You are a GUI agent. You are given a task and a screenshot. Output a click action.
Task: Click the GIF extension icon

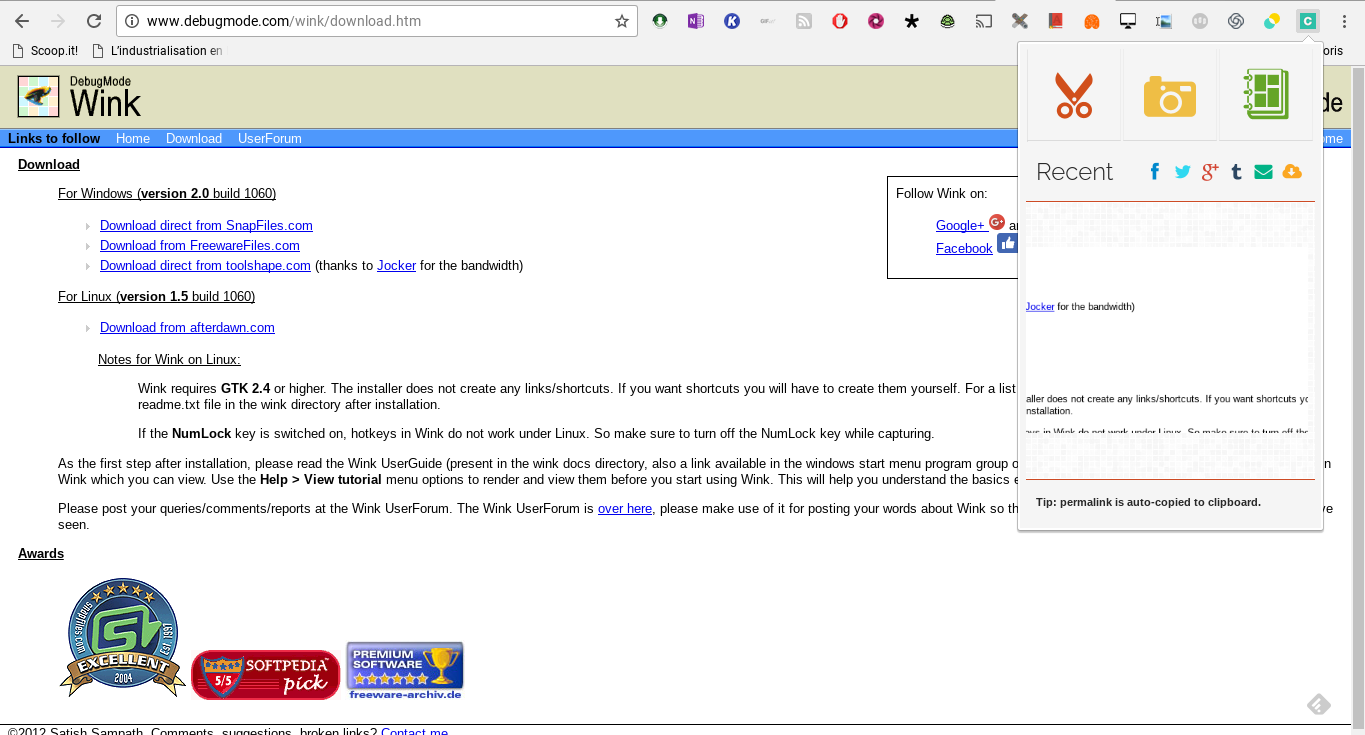768,21
